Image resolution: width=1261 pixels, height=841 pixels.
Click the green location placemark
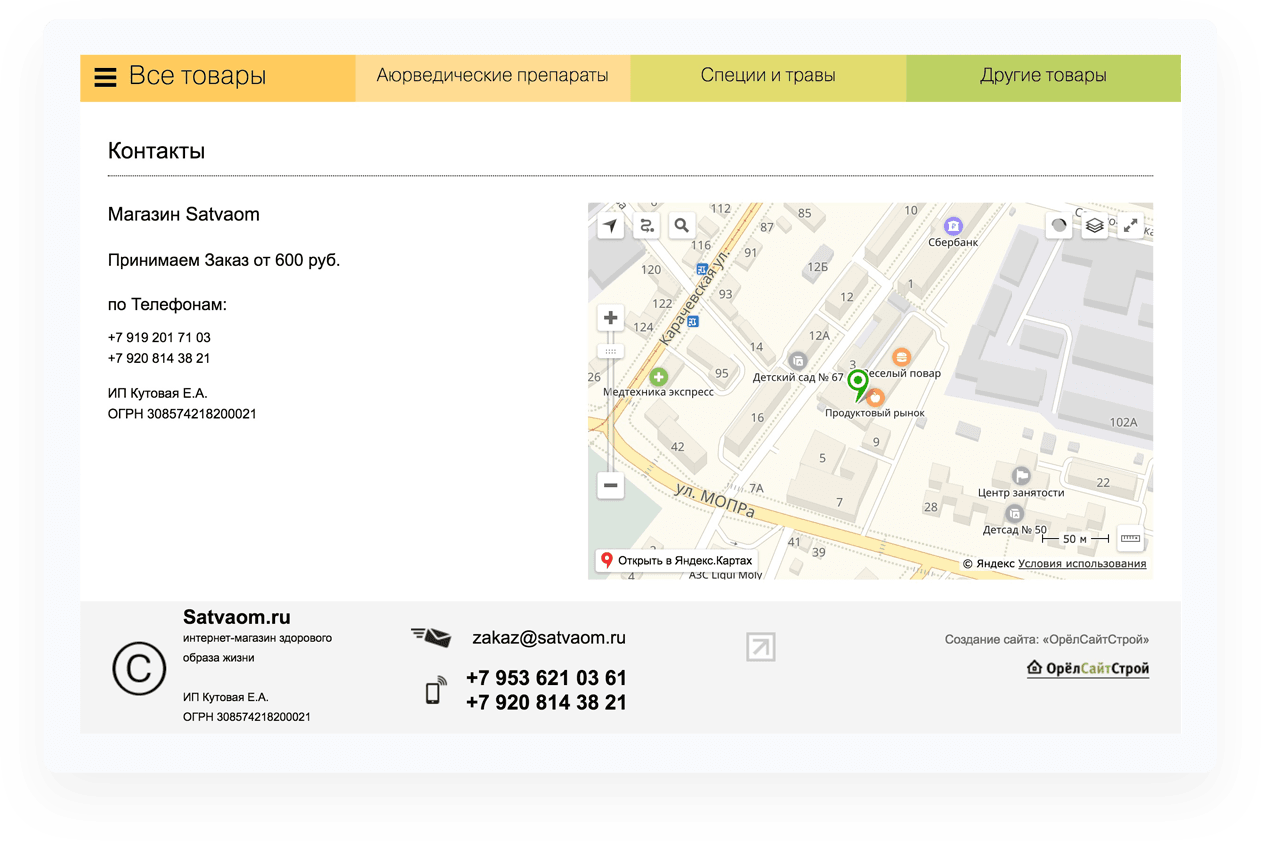858,385
